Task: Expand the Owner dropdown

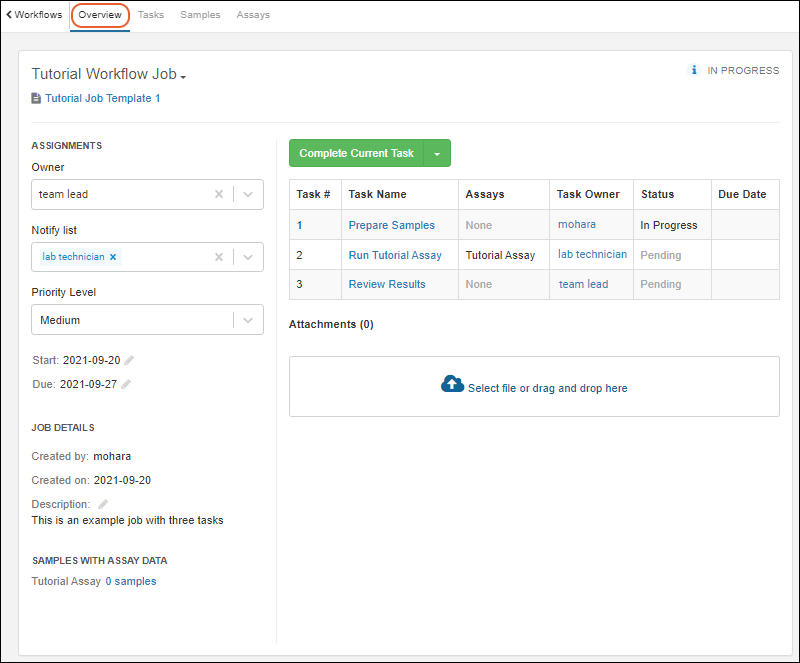Action: click(x=248, y=194)
